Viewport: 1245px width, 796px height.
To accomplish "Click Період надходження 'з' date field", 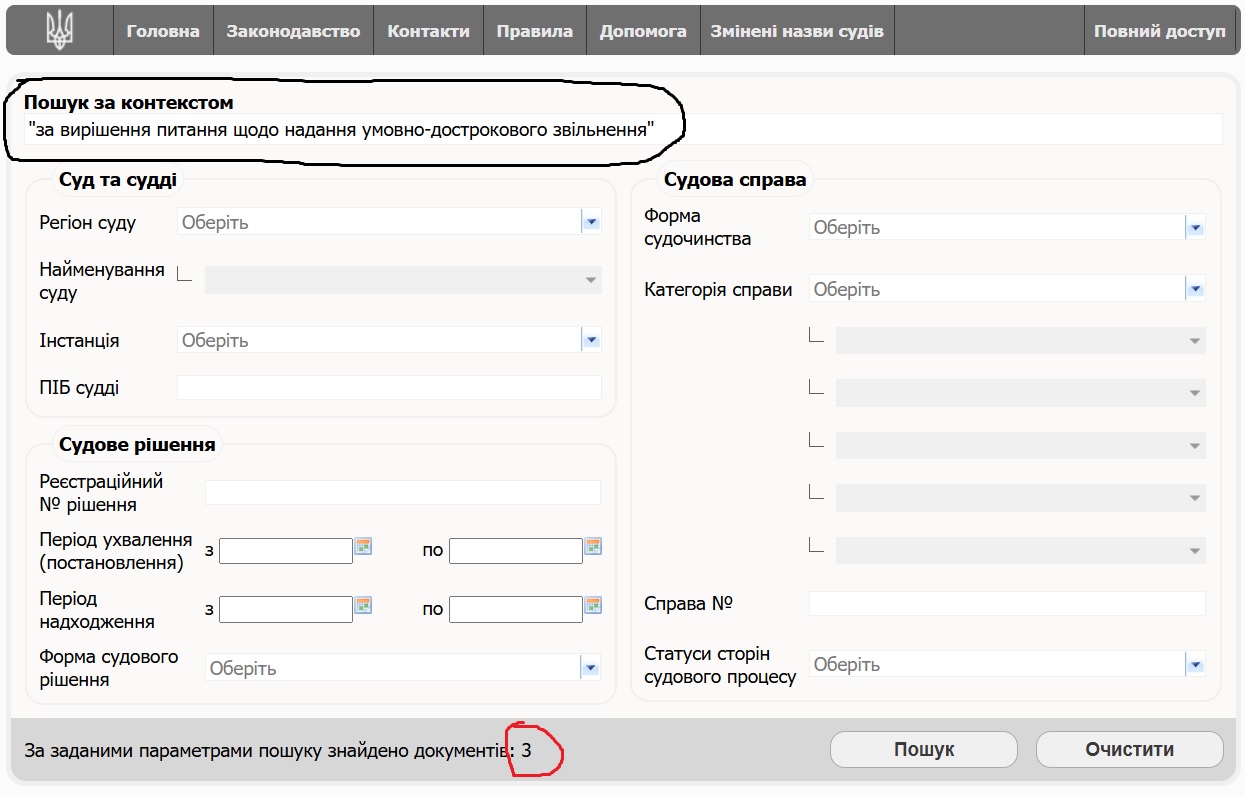I will click(286, 609).
